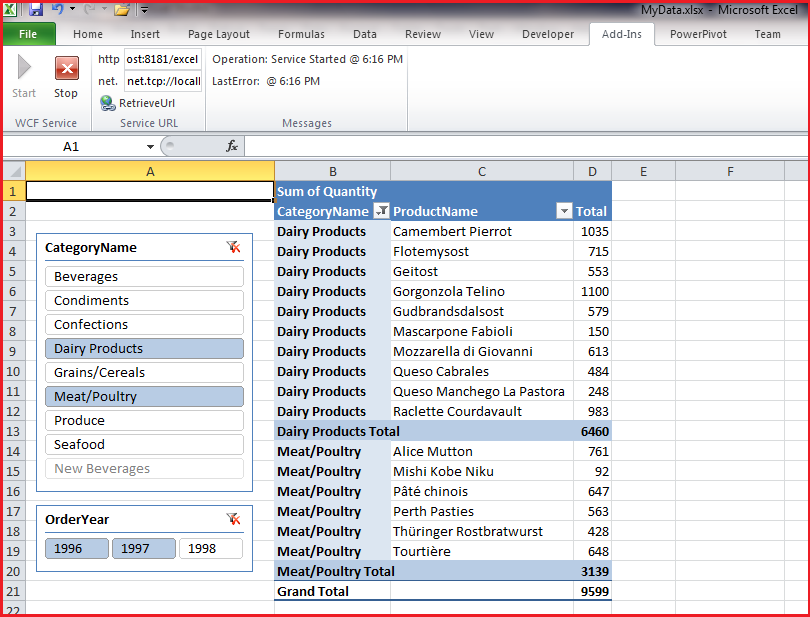810x617 pixels.
Task: Select the row 13 header
Action: (13, 431)
